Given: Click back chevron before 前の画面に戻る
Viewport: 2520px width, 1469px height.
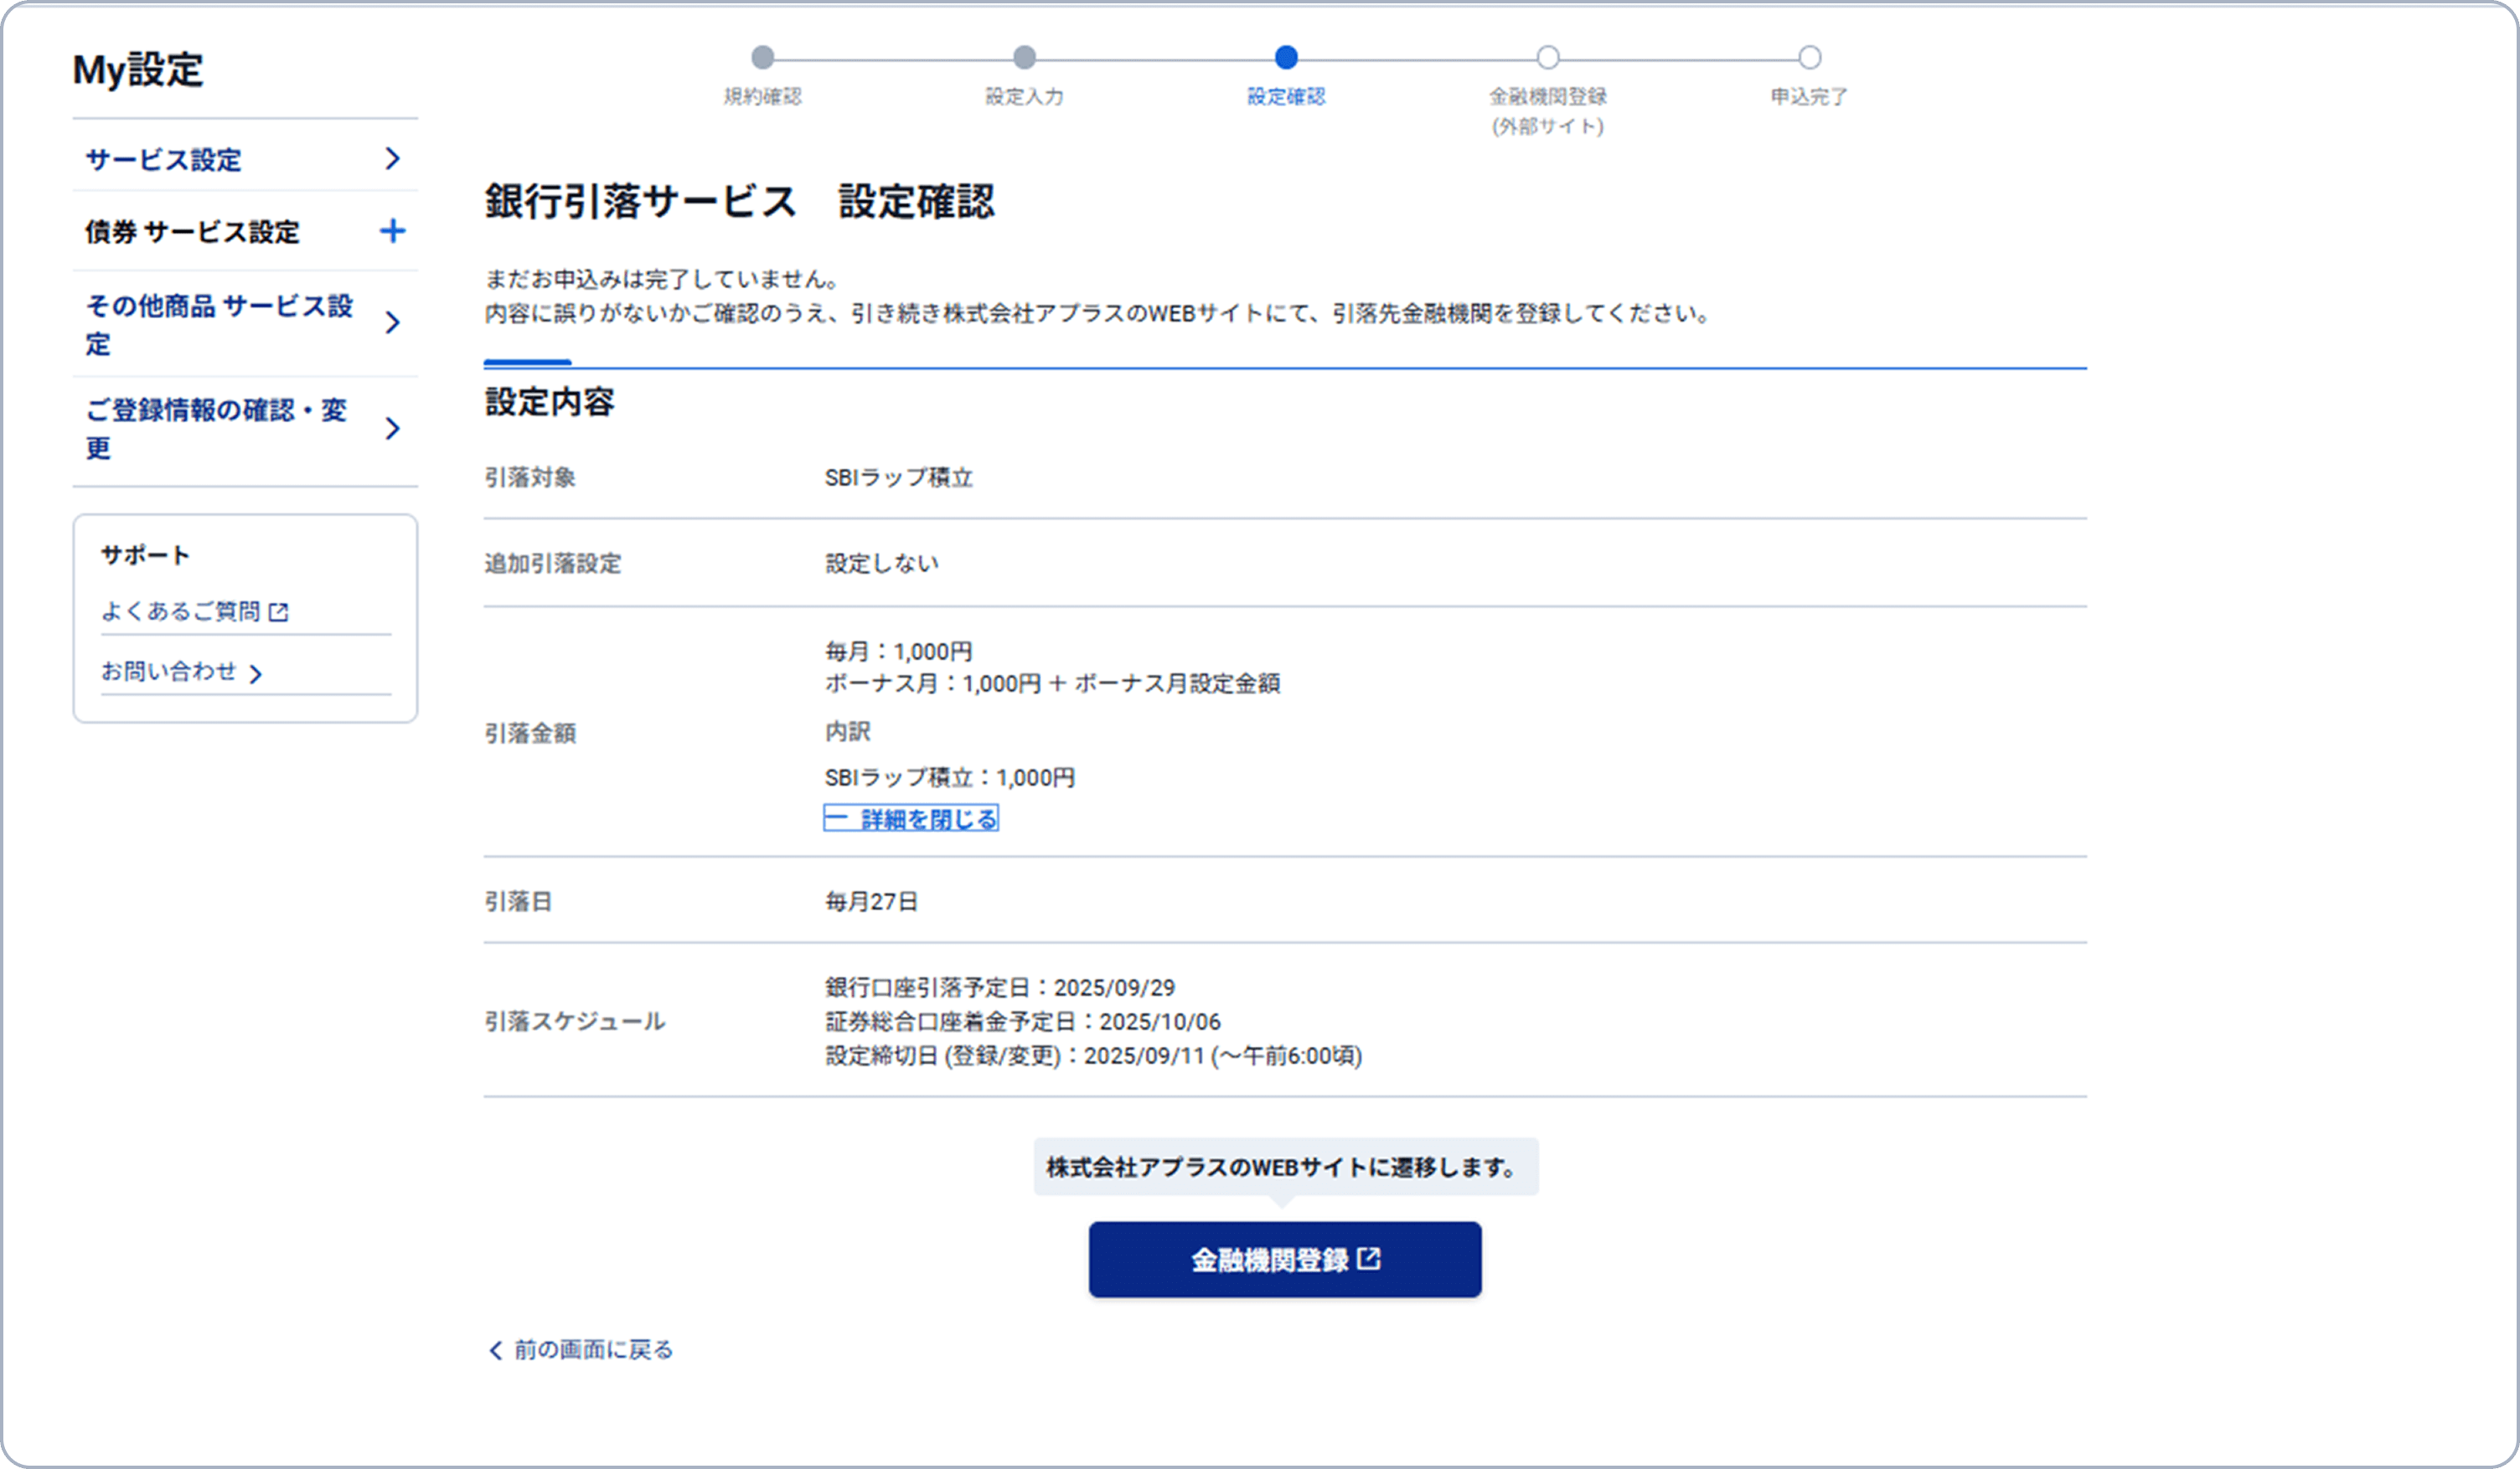Looking at the screenshot, I should pyautogui.click(x=495, y=1350).
